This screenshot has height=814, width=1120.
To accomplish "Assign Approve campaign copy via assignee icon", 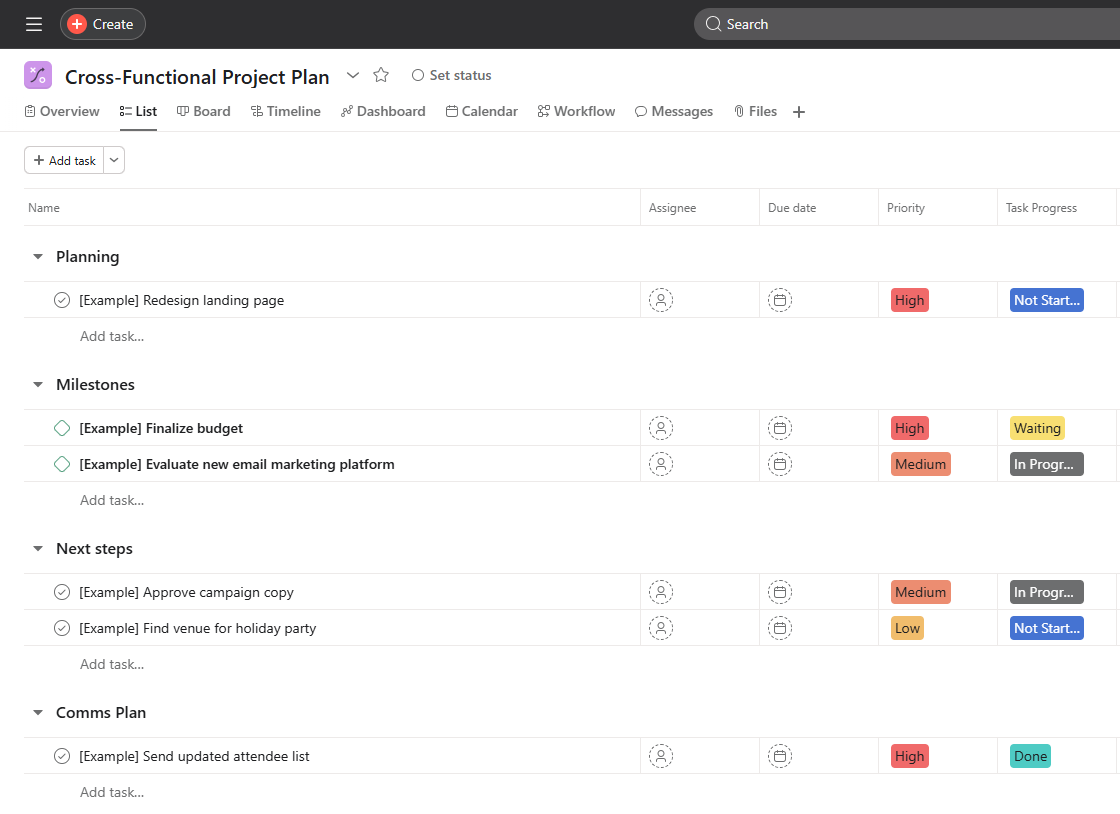I will tap(661, 592).
